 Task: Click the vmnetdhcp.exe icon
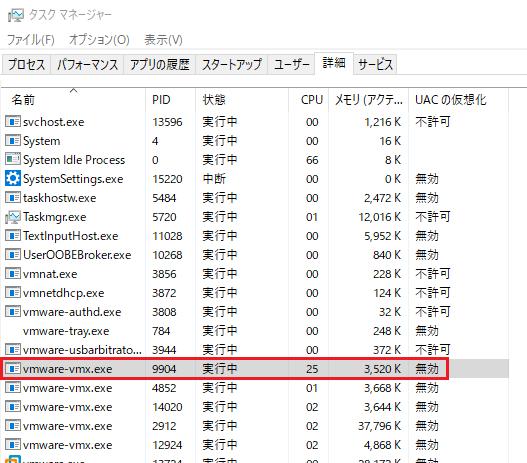13,293
